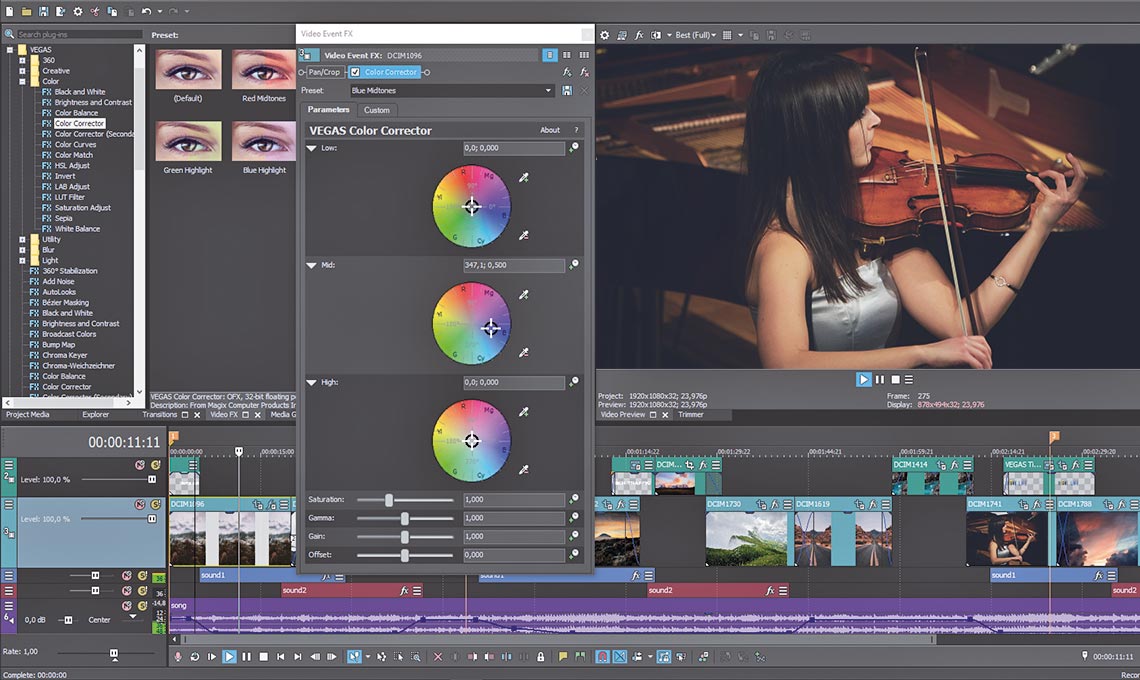Select the White Balance plug-in

click(x=77, y=229)
